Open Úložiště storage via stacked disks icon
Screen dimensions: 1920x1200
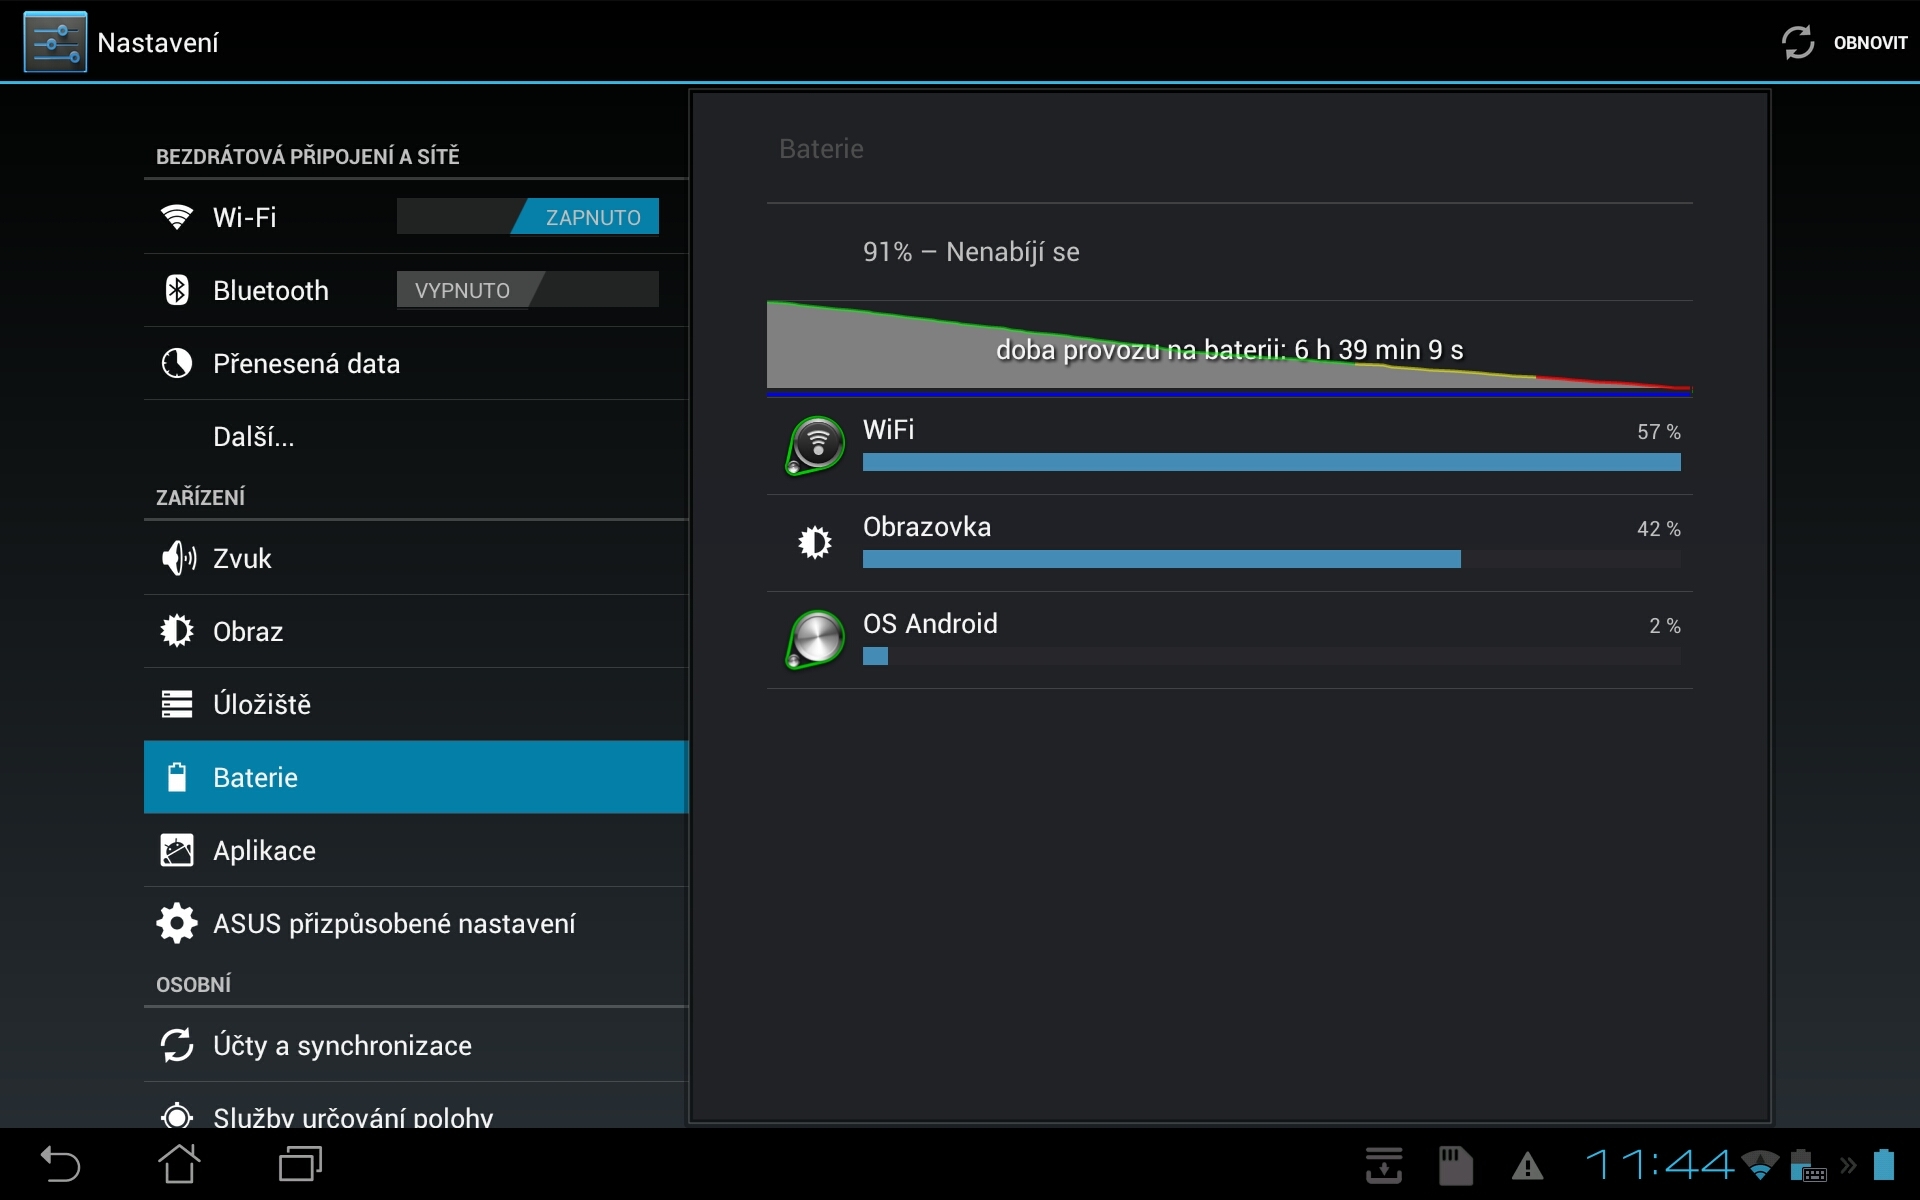coord(176,704)
